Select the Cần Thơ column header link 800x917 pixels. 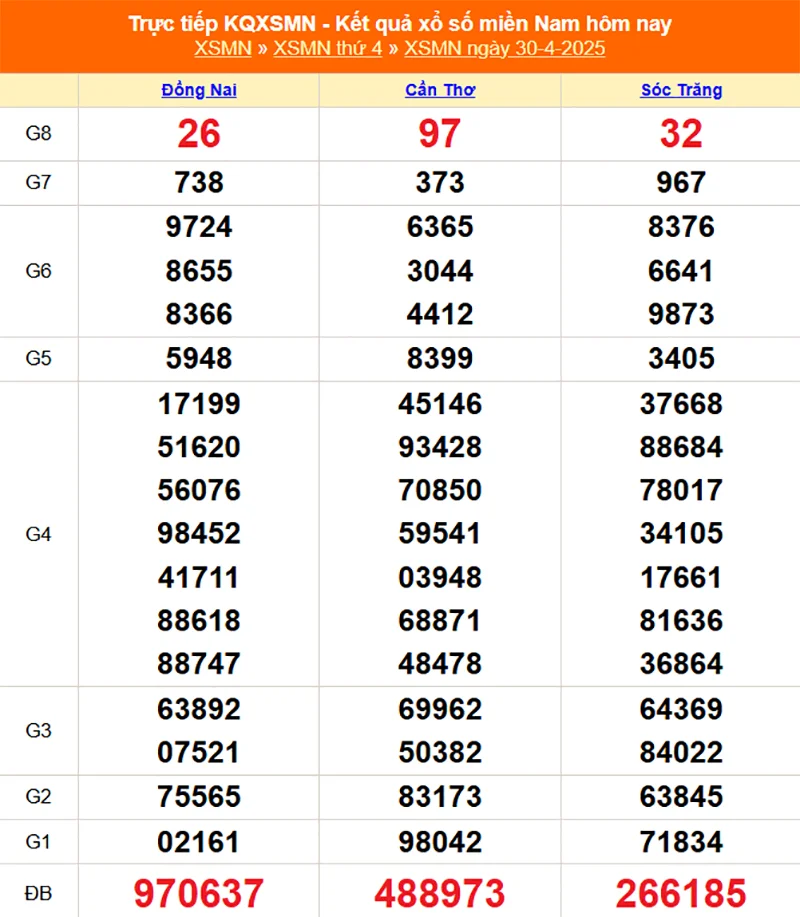coord(440,90)
